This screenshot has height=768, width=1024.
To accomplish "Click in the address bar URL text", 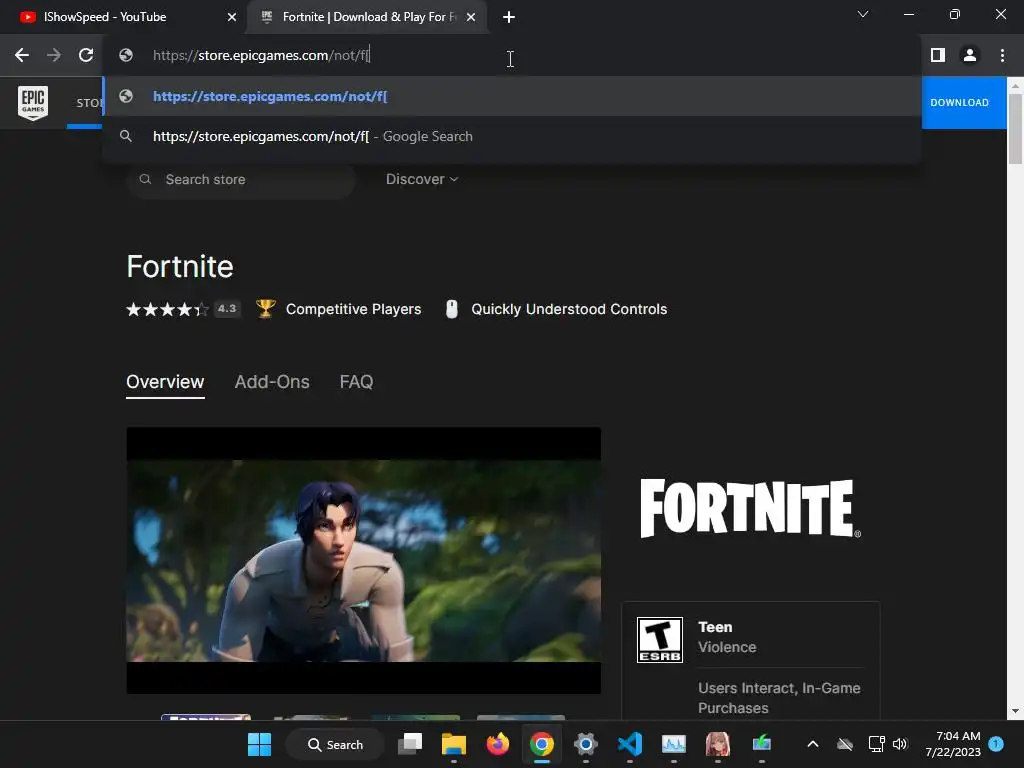I will click(x=261, y=56).
